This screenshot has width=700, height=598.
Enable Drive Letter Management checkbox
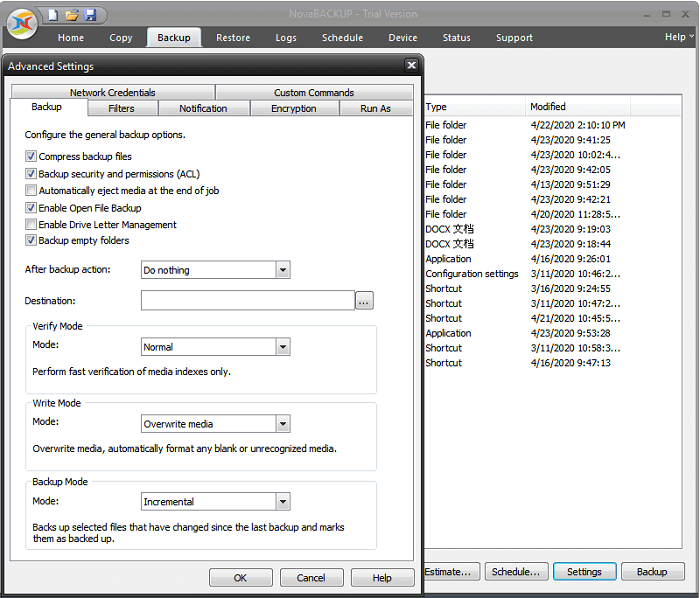click(31, 225)
